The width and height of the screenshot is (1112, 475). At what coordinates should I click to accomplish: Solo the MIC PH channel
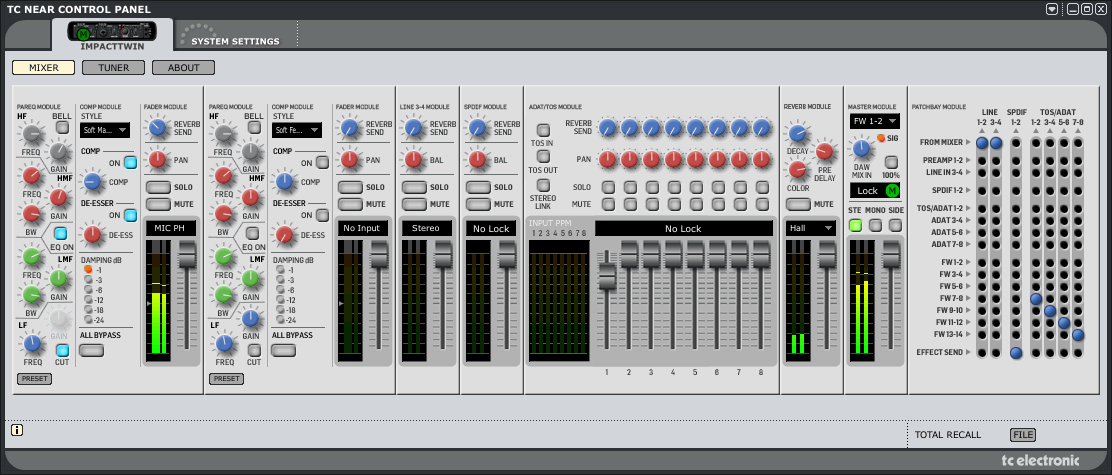159,187
